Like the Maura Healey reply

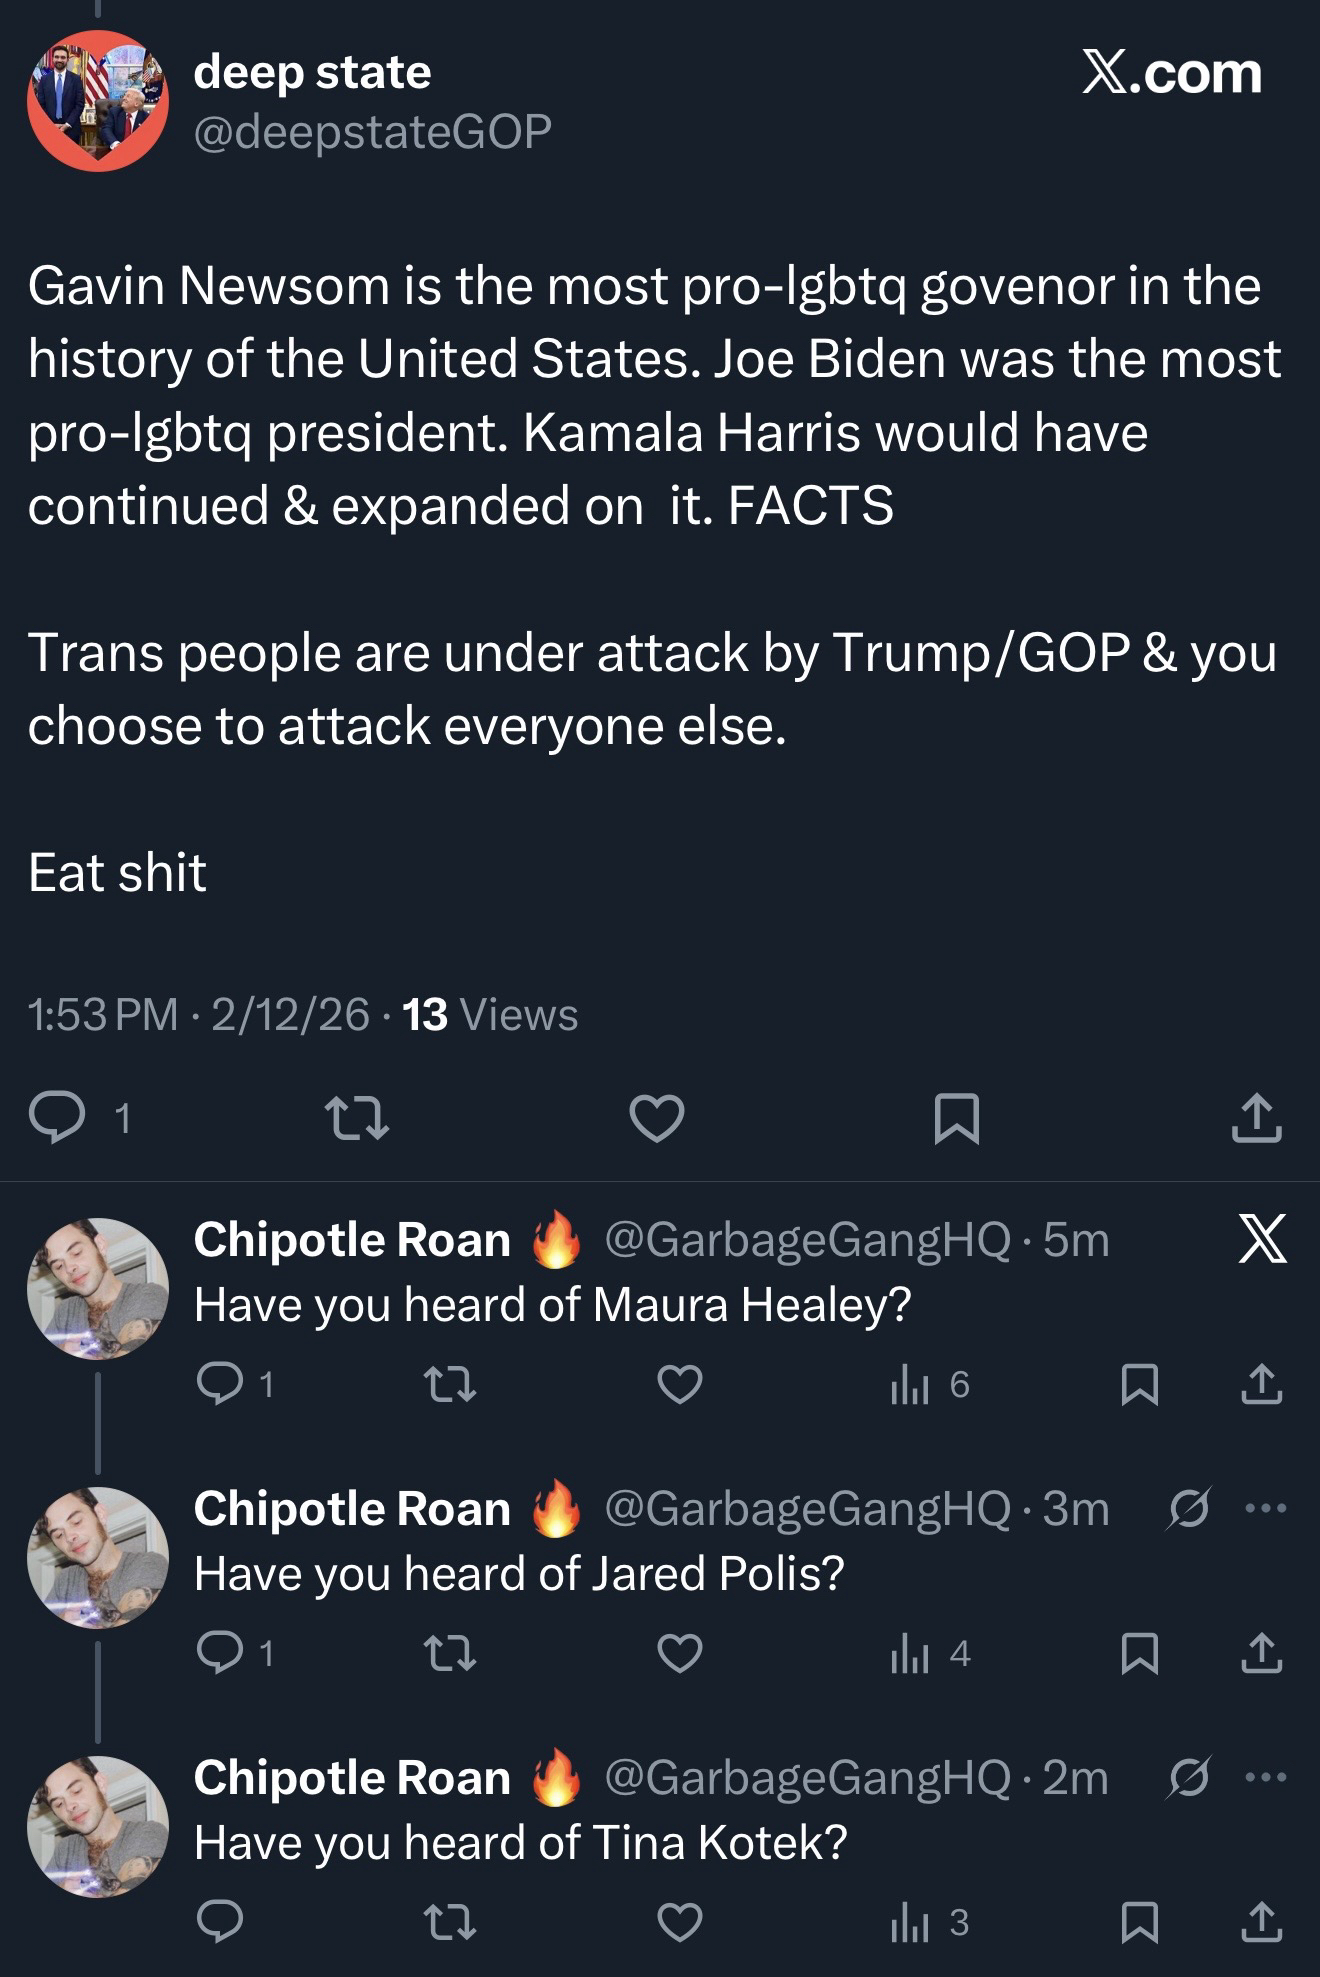click(x=680, y=1384)
